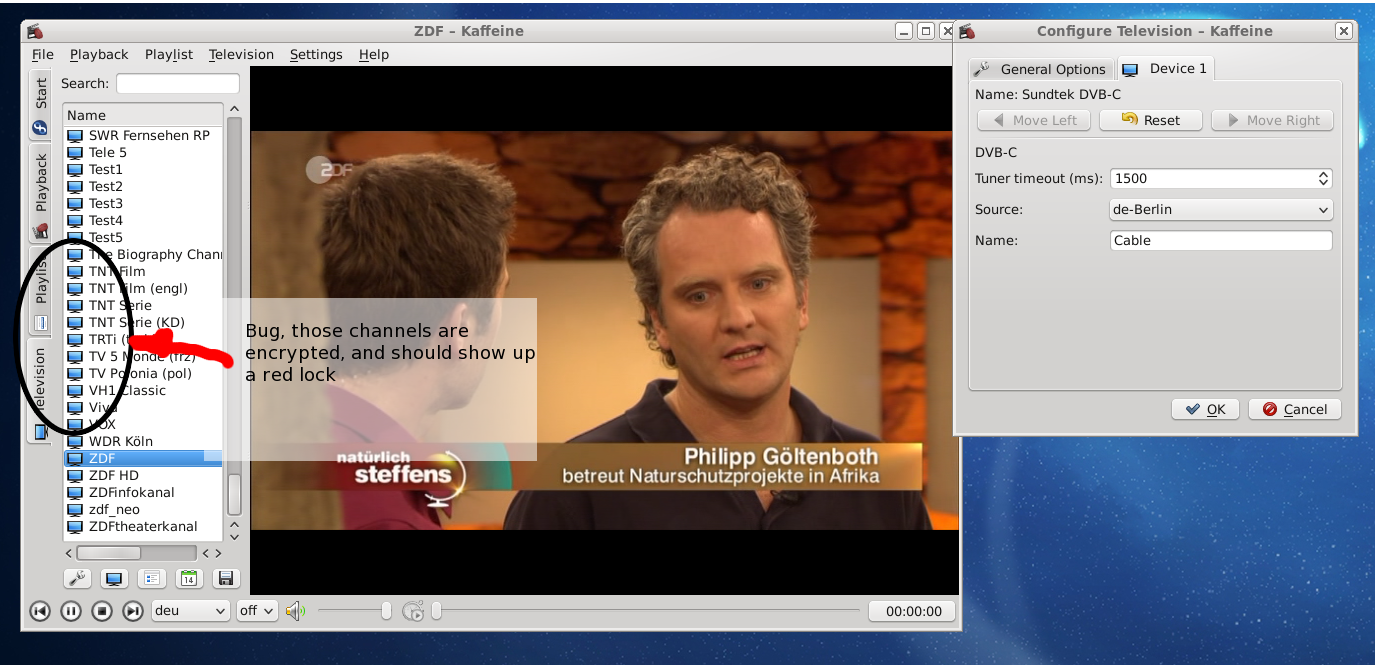Image resolution: width=1378 pixels, height=665 pixels.
Task: Open the program guide calendar icon
Action: click(189, 578)
